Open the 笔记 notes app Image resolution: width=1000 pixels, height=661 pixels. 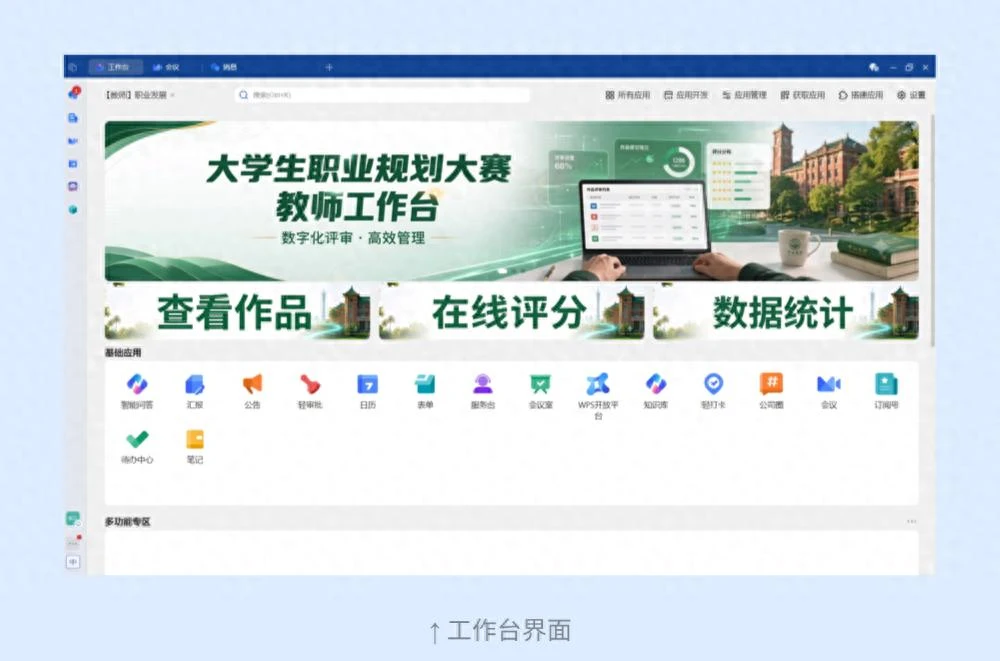[x=195, y=445]
